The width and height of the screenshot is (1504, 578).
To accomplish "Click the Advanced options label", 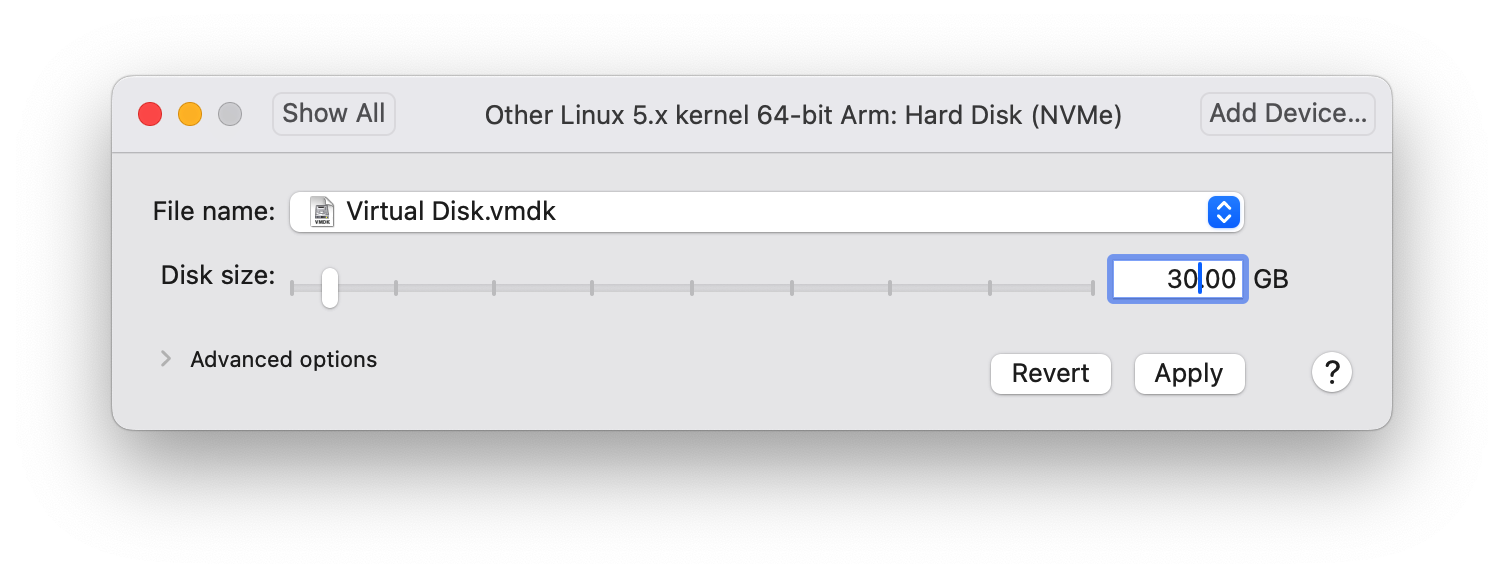I will [x=284, y=360].
